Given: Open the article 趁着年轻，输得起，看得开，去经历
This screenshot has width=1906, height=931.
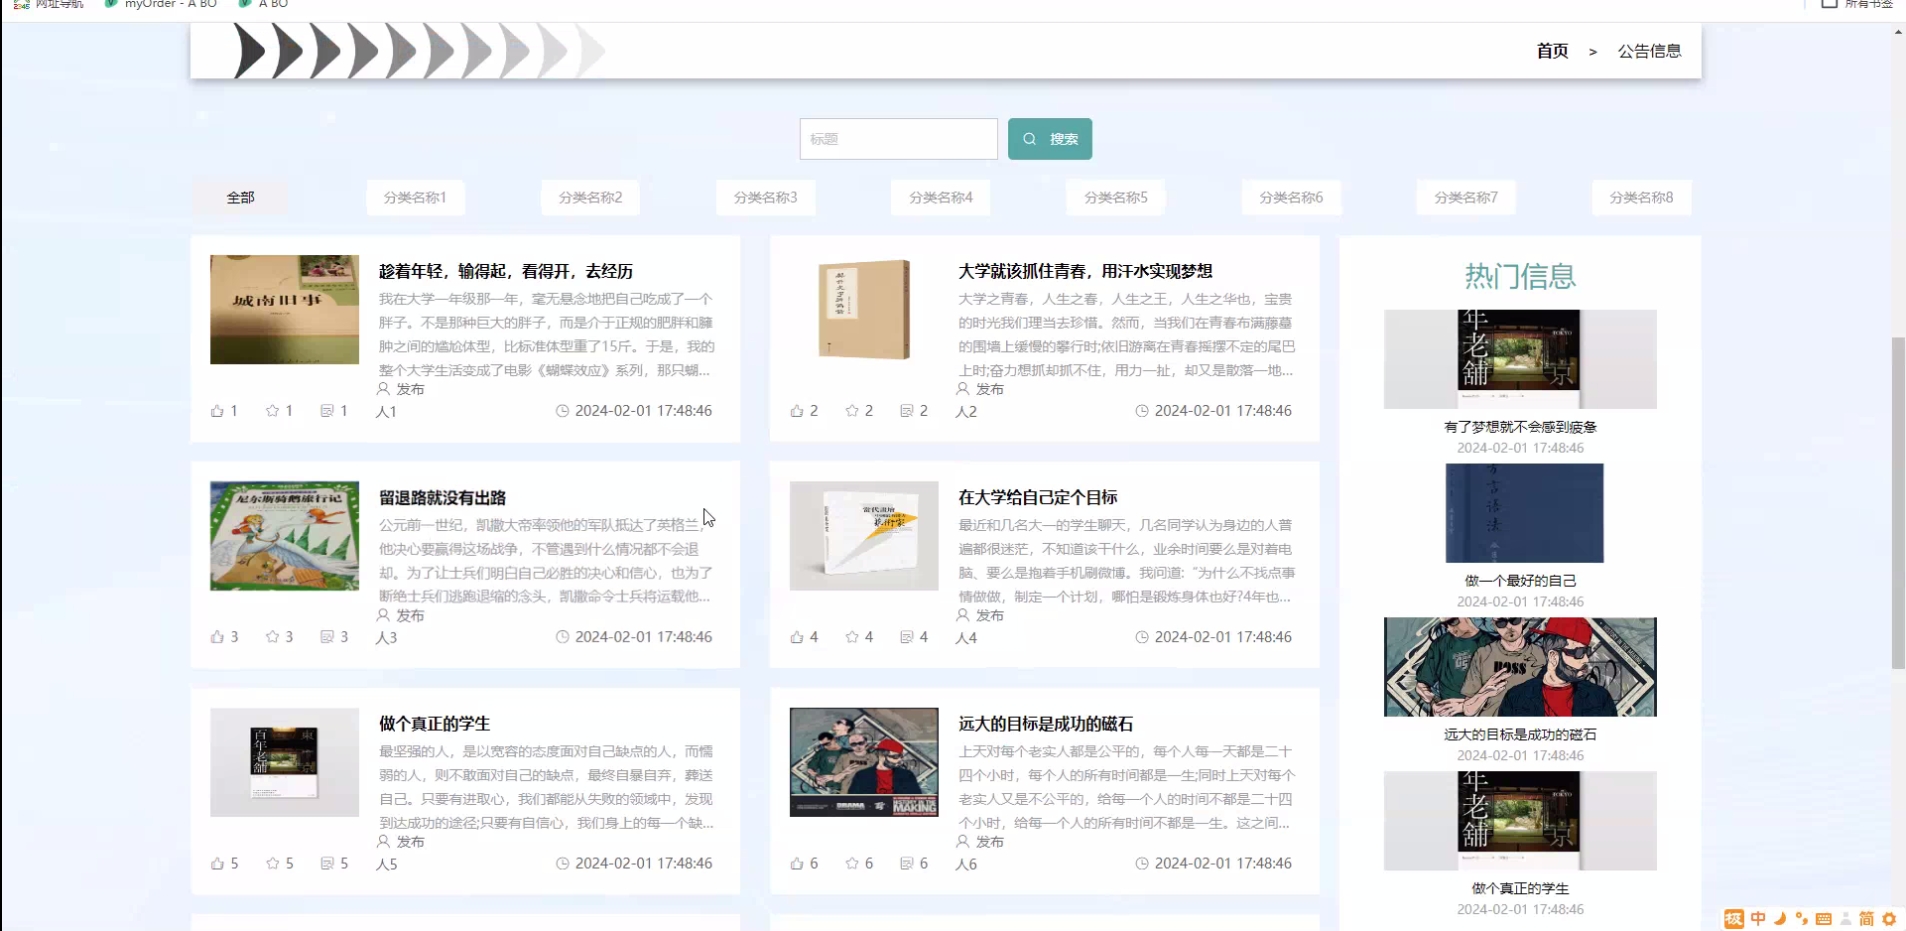Looking at the screenshot, I should 505,271.
